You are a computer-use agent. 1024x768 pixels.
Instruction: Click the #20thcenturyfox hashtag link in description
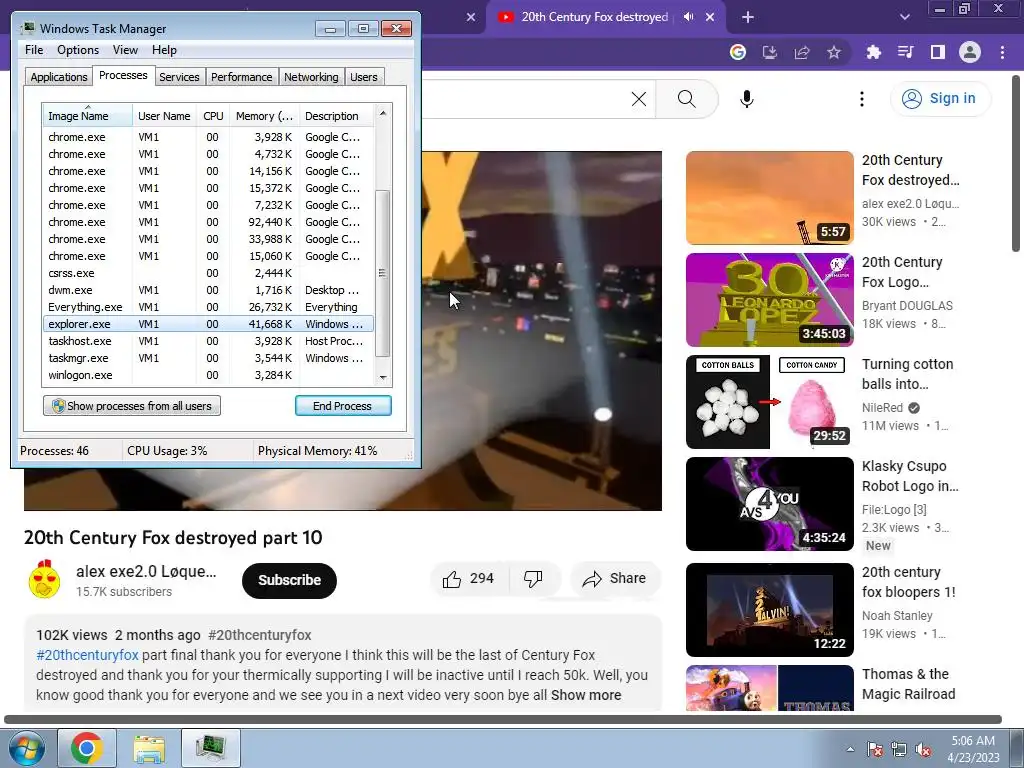point(88,654)
